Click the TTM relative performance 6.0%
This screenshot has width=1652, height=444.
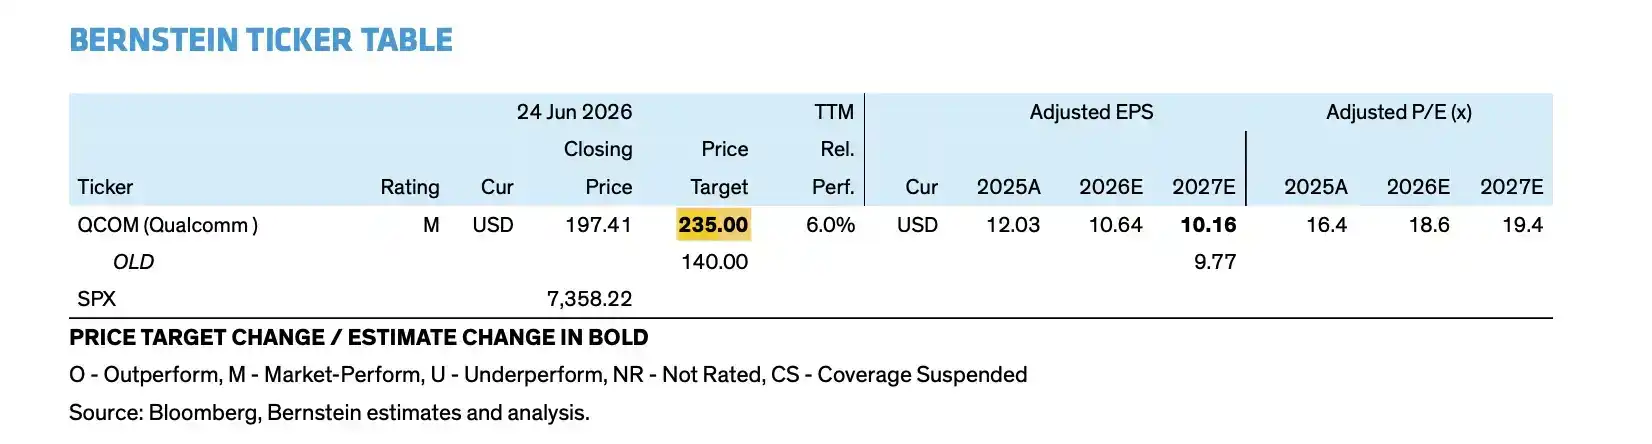coord(830,225)
